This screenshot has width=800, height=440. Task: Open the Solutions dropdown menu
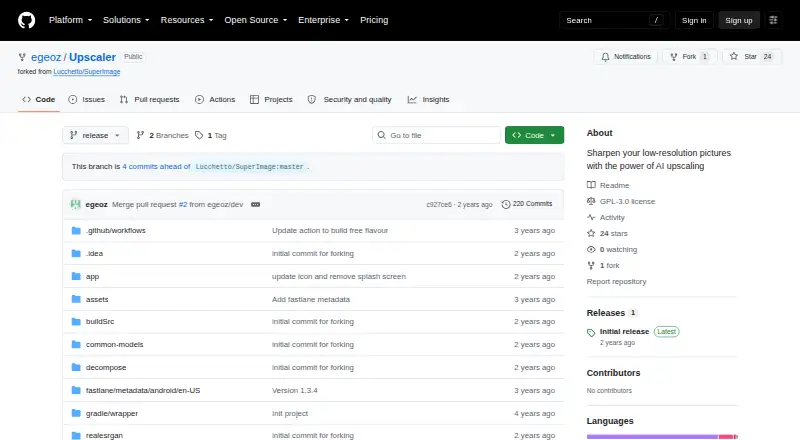pos(126,20)
